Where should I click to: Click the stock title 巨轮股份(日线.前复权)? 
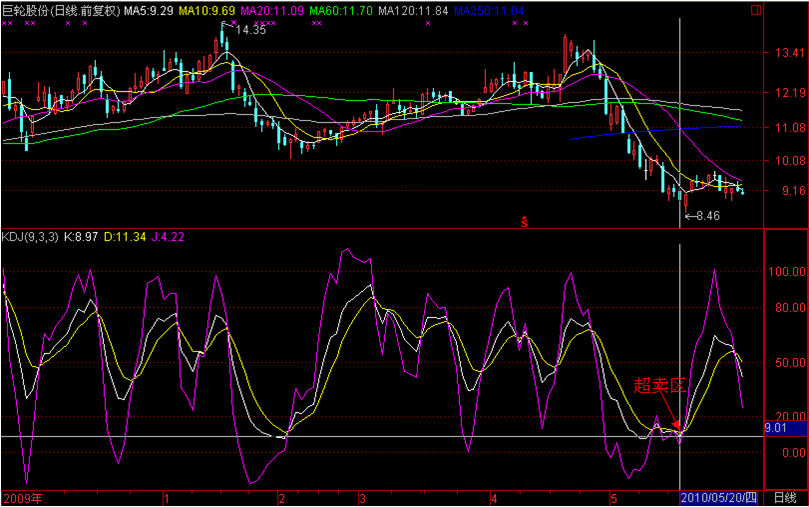[x=61, y=11]
